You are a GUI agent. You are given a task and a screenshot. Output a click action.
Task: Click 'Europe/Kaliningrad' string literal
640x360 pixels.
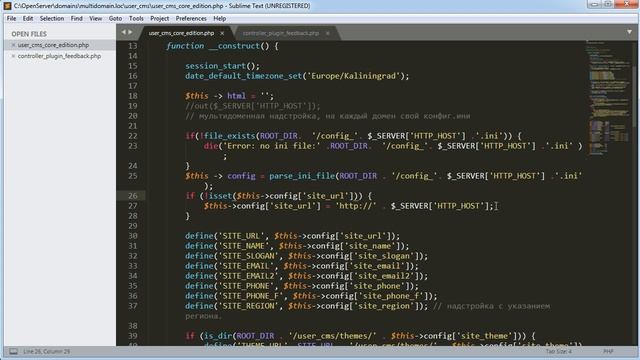[353, 76]
